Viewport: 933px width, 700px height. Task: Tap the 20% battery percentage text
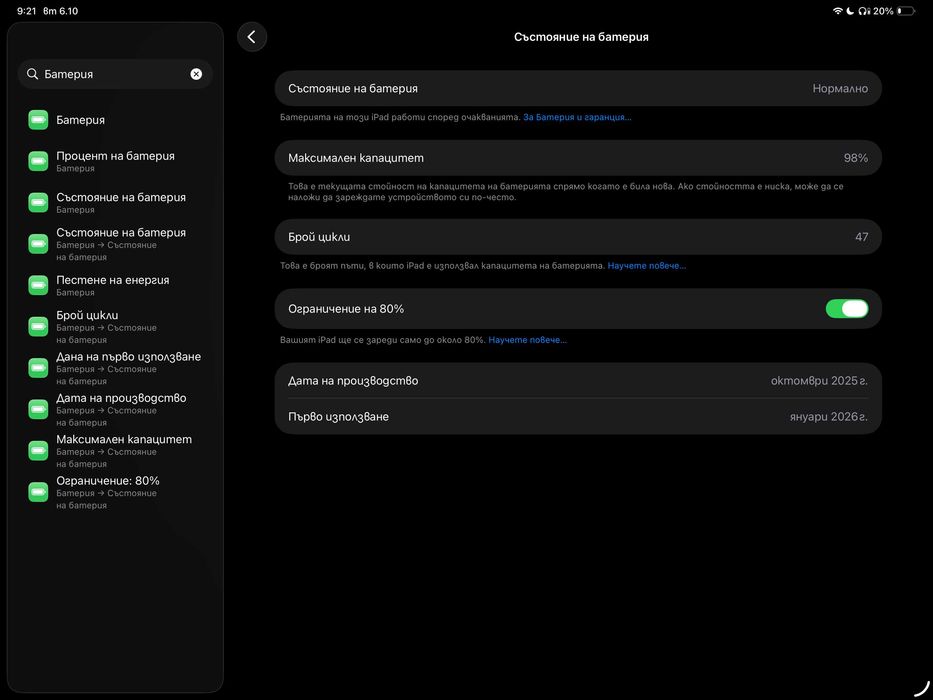click(x=883, y=11)
